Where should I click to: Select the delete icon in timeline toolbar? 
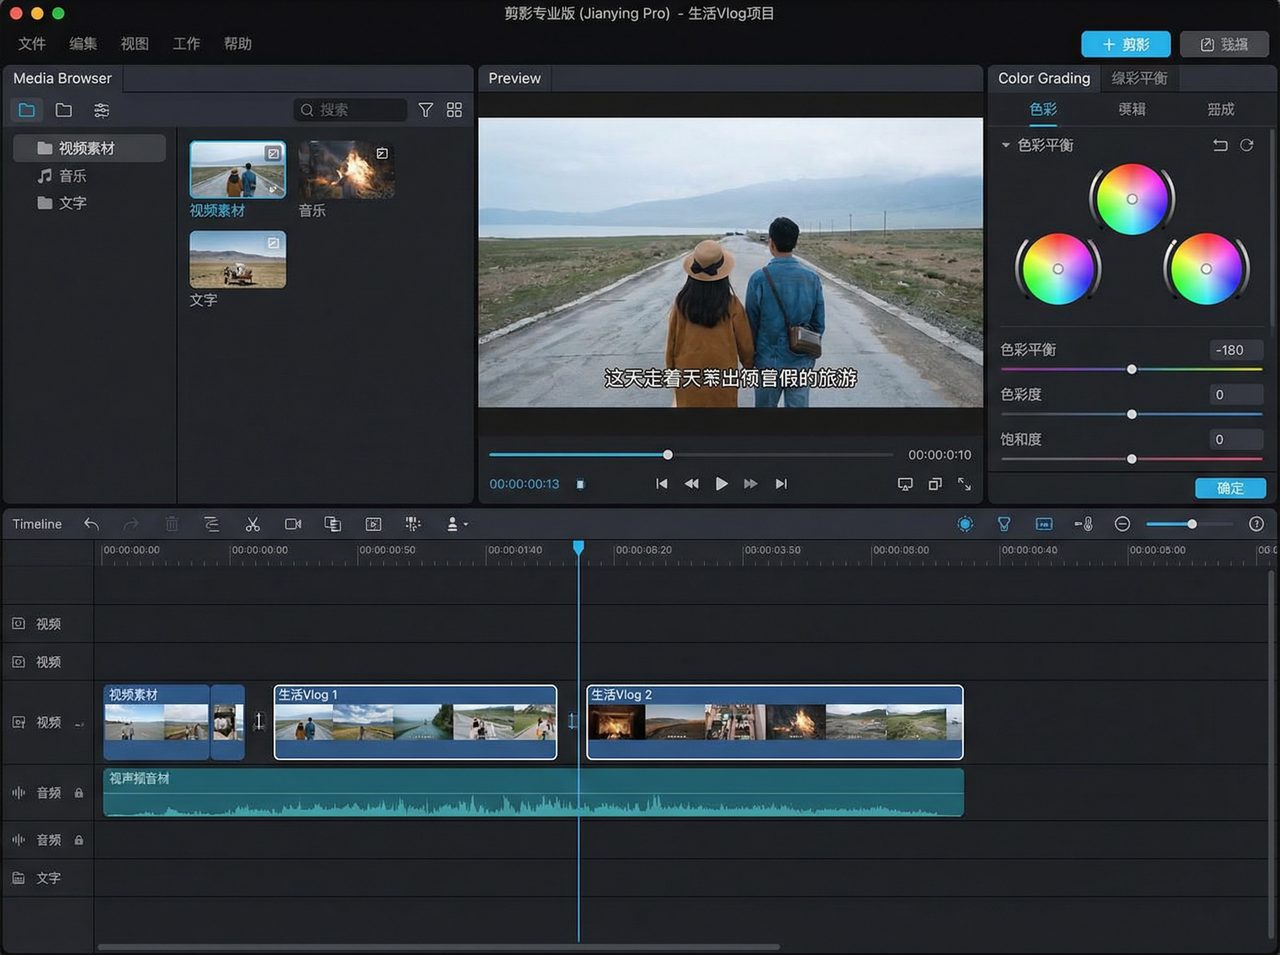tap(171, 523)
